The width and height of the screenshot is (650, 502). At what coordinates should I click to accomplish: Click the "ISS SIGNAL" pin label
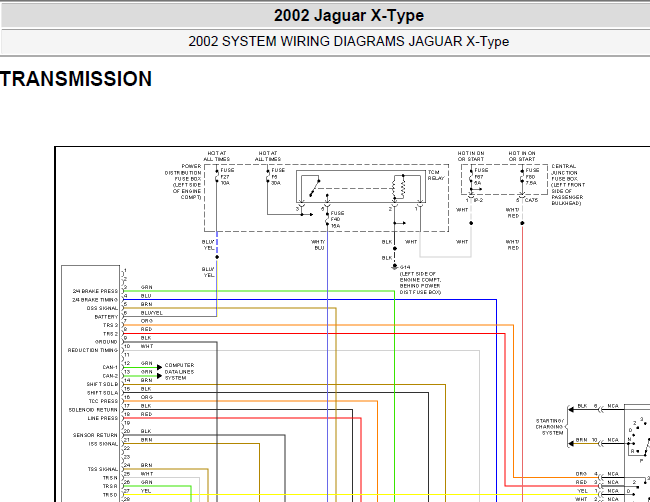(x=103, y=444)
